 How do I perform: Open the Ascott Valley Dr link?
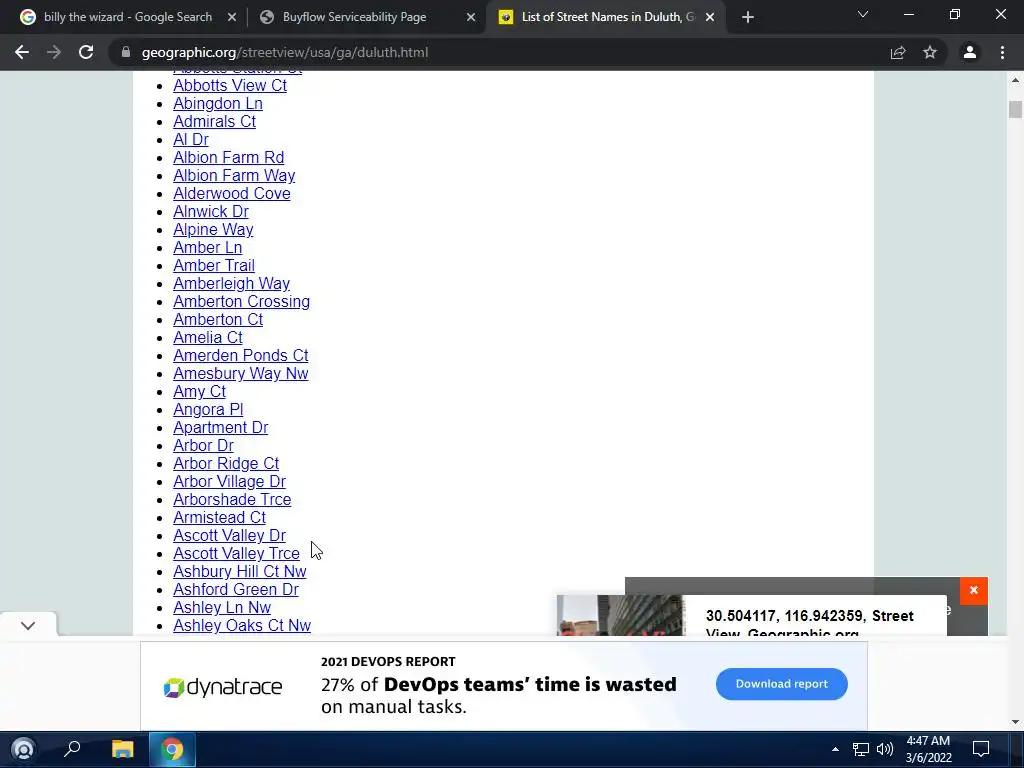[229, 536]
